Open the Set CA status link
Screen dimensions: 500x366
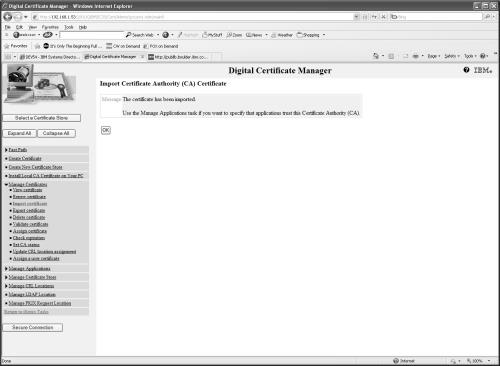pyautogui.click(x=26, y=245)
